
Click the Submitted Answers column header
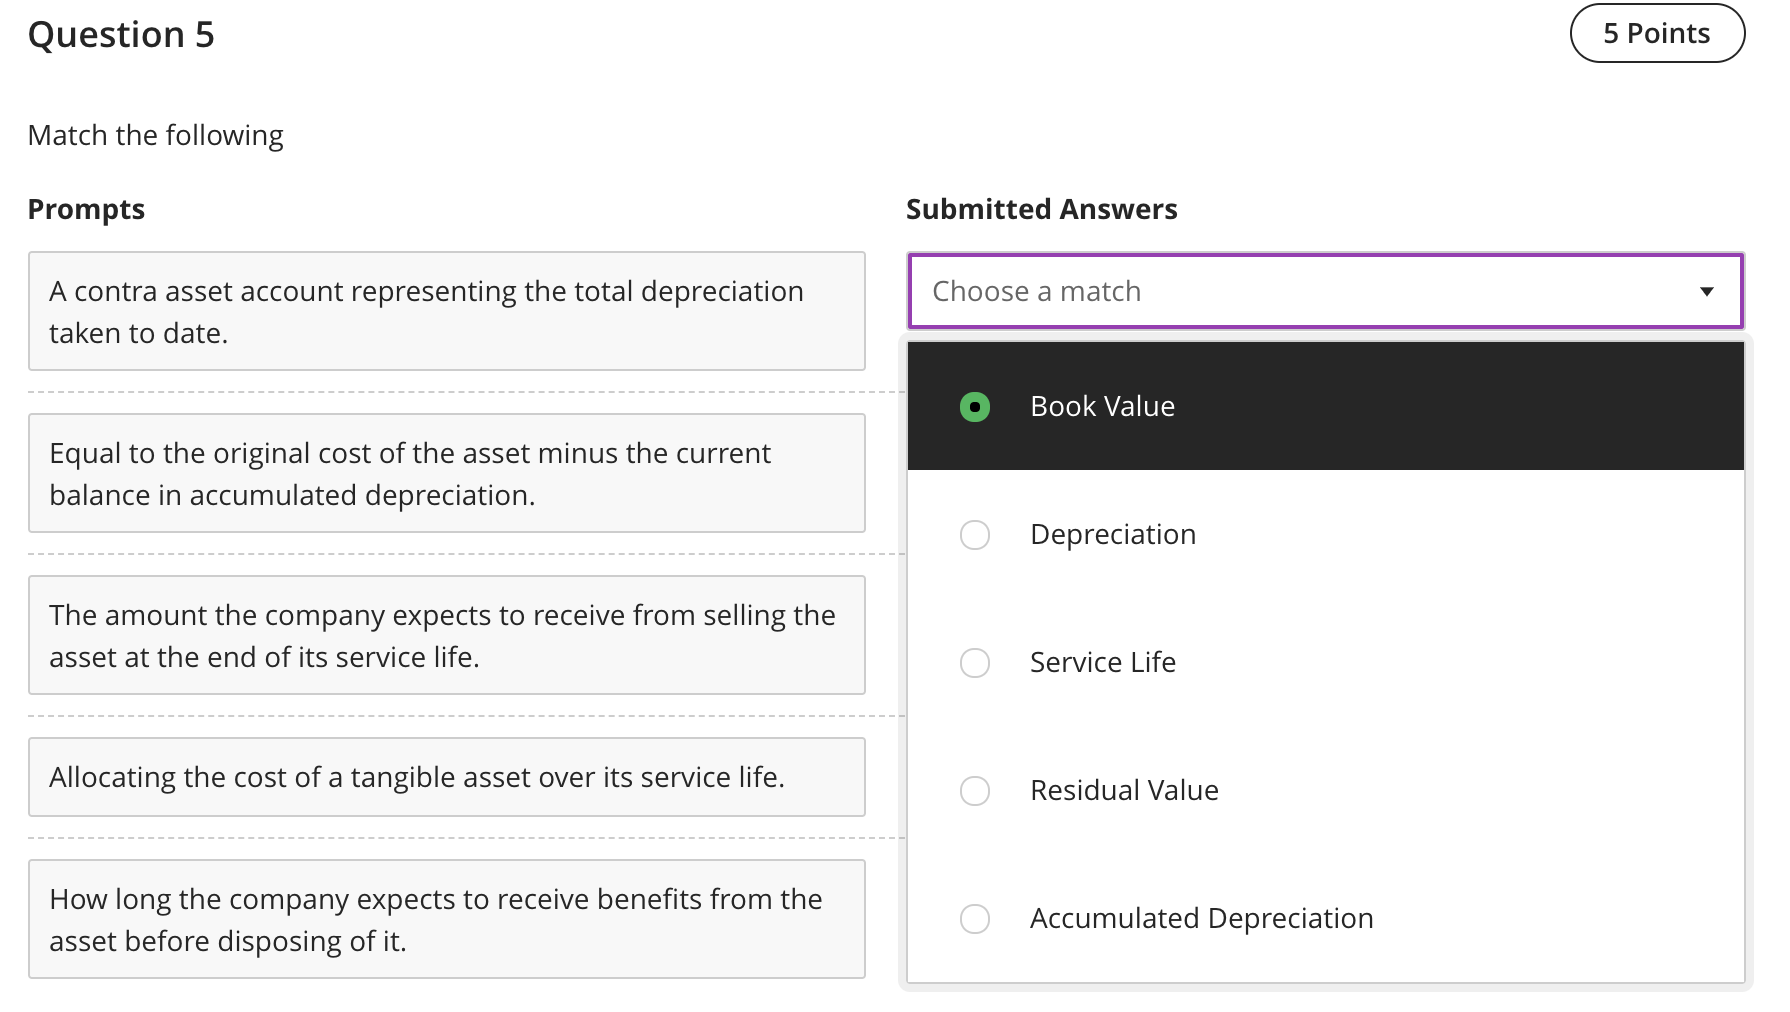(1041, 209)
